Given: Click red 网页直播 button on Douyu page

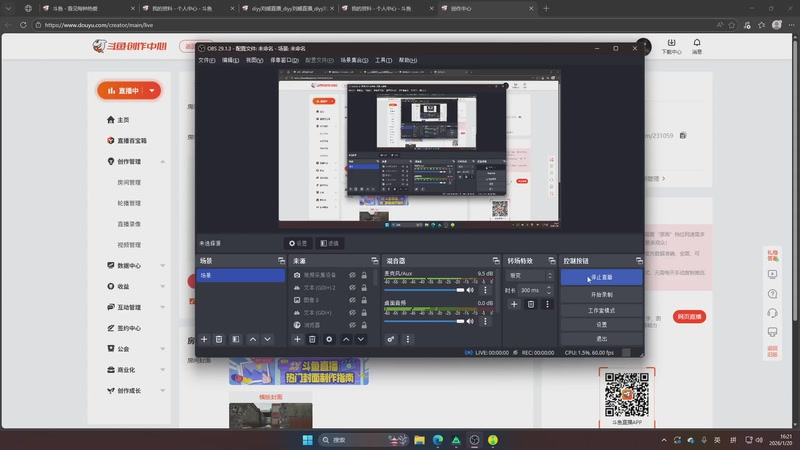Looking at the screenshot, I should click(689, 317).
